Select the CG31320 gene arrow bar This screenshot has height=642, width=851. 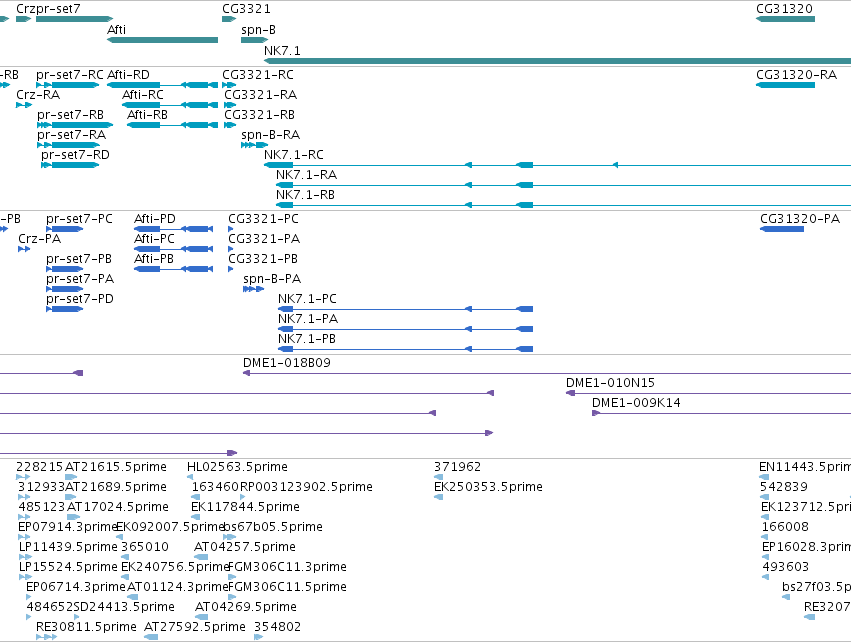point(785,19)
